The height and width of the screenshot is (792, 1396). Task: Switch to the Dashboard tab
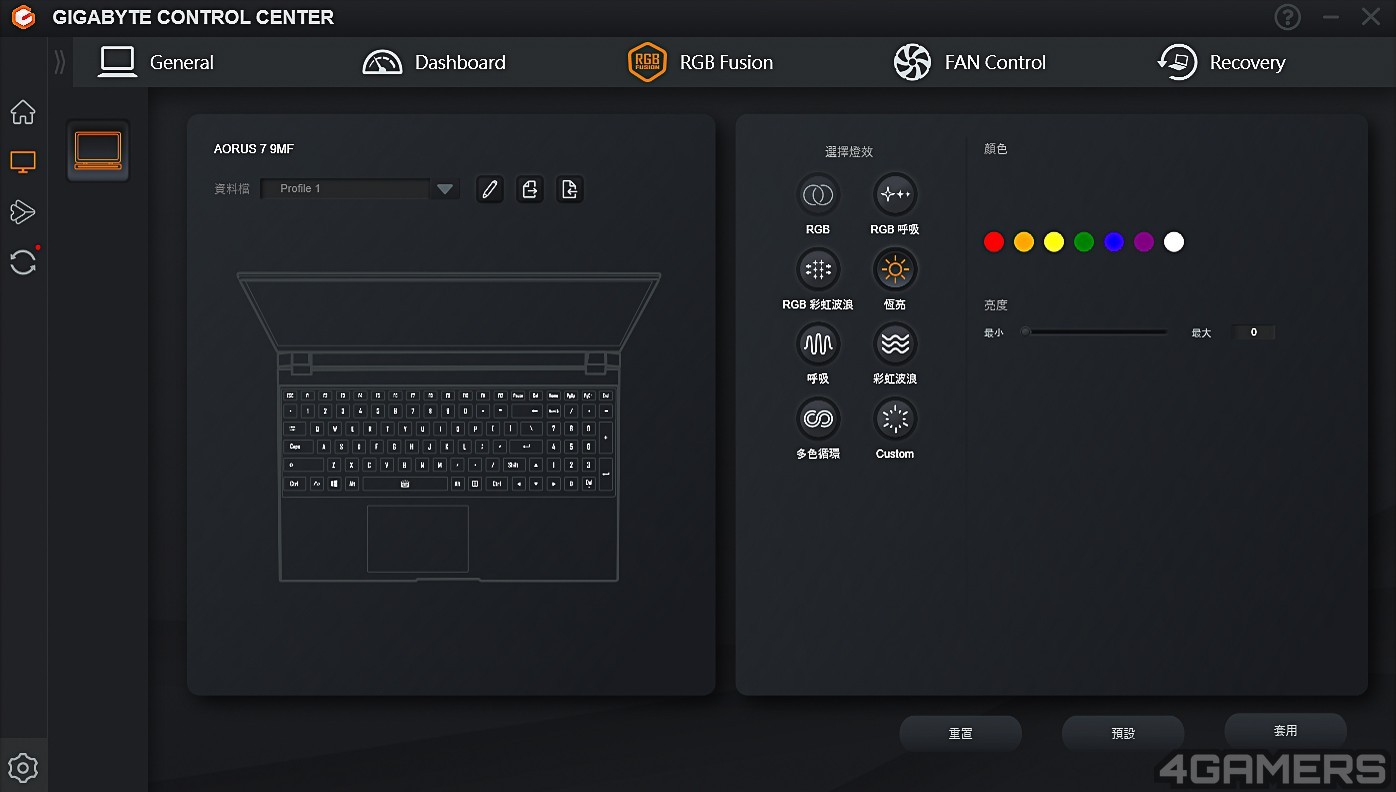click(x=434, y=62)
